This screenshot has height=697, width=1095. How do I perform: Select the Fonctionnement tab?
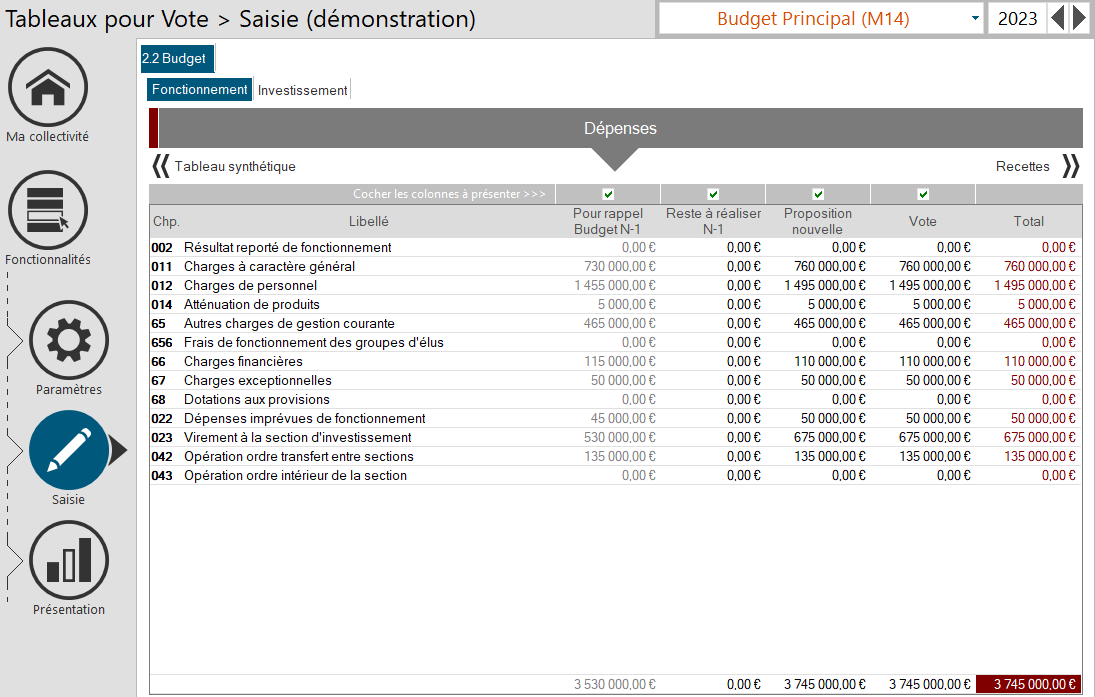coord(200,90)
